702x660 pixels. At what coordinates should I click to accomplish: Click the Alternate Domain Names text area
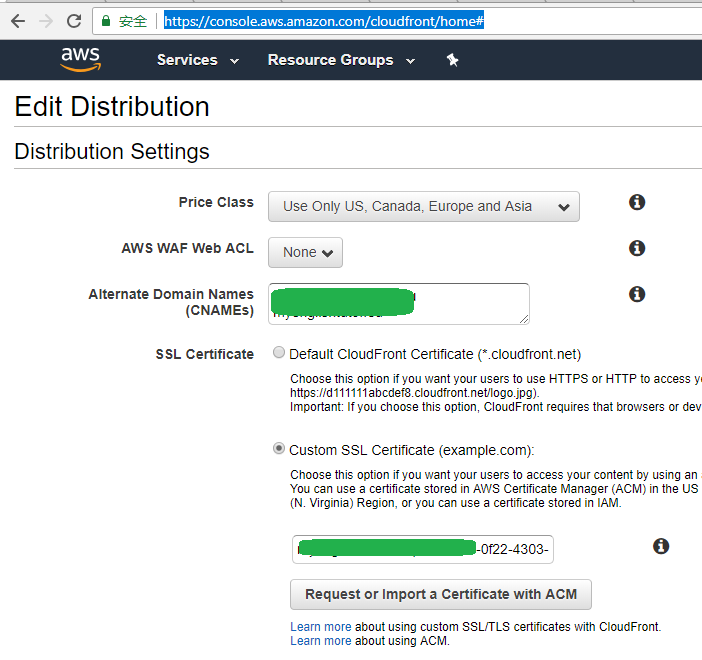point(398,303)
